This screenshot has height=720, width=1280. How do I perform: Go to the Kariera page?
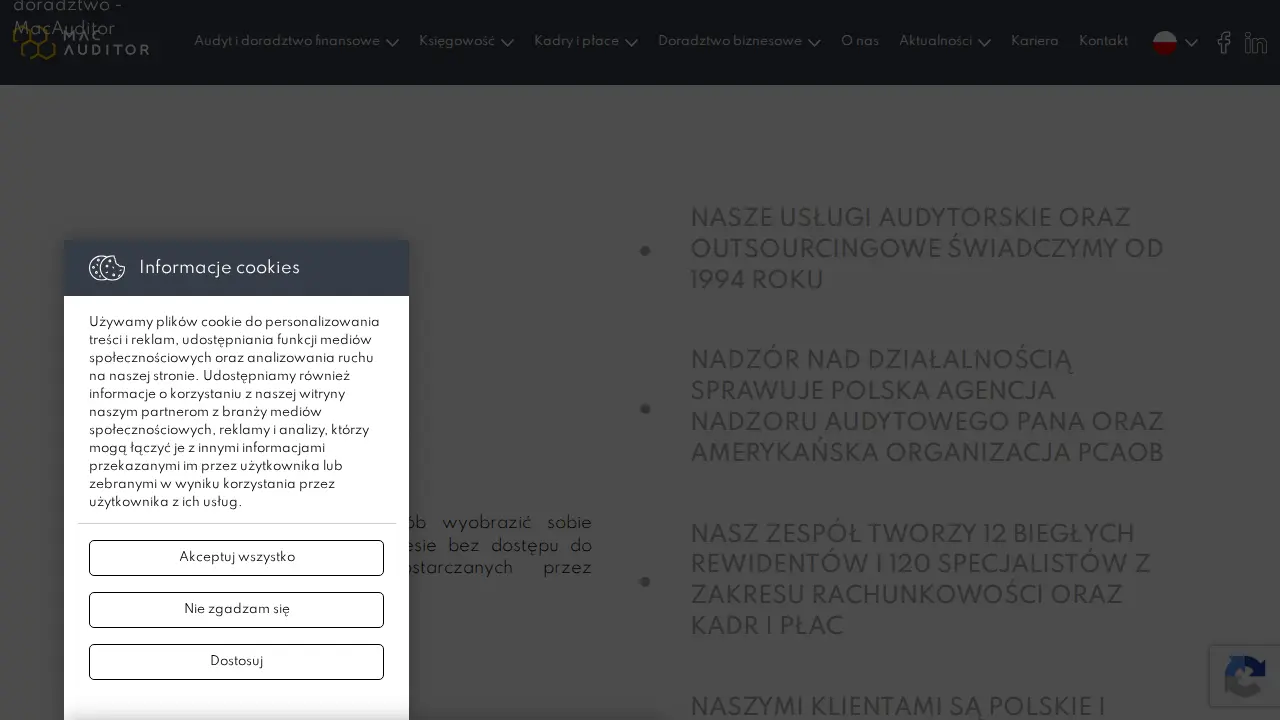click(1034, 41)
